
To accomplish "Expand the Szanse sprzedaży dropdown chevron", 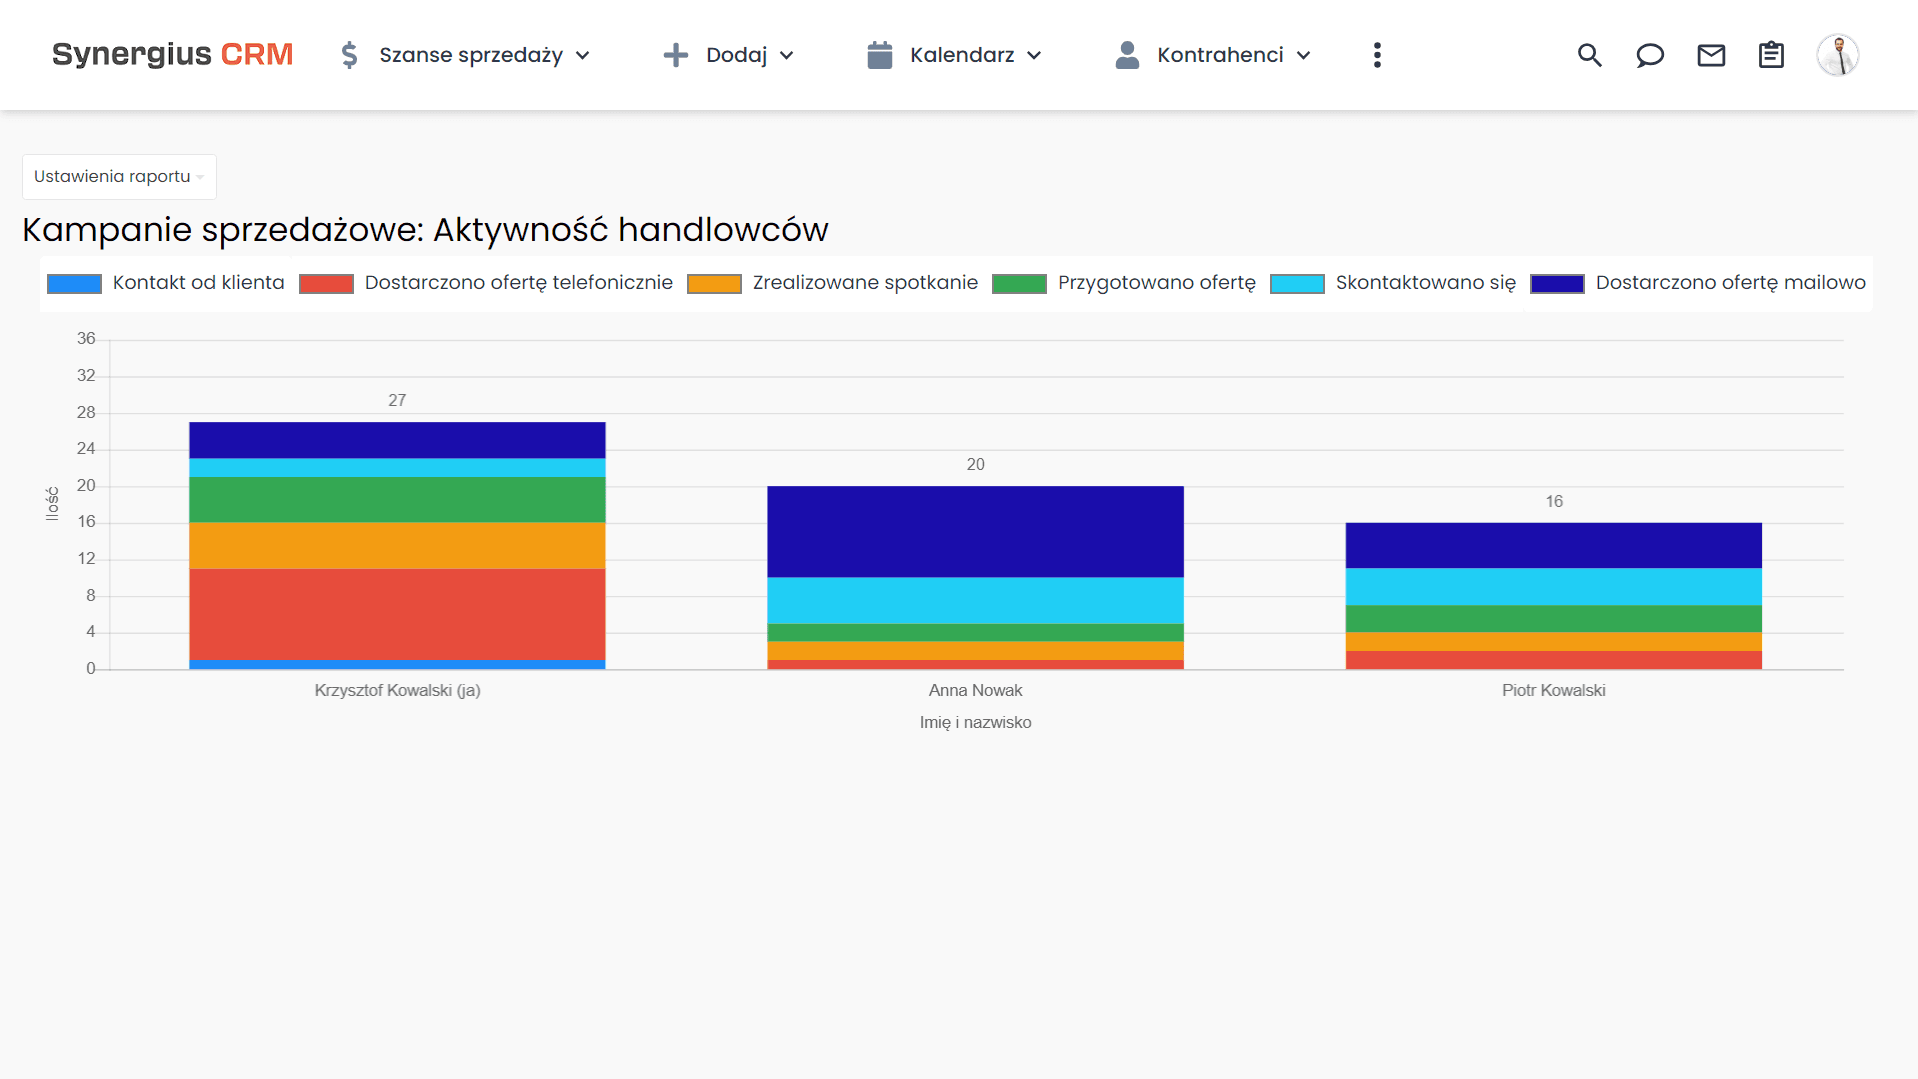I will [584, 56].
